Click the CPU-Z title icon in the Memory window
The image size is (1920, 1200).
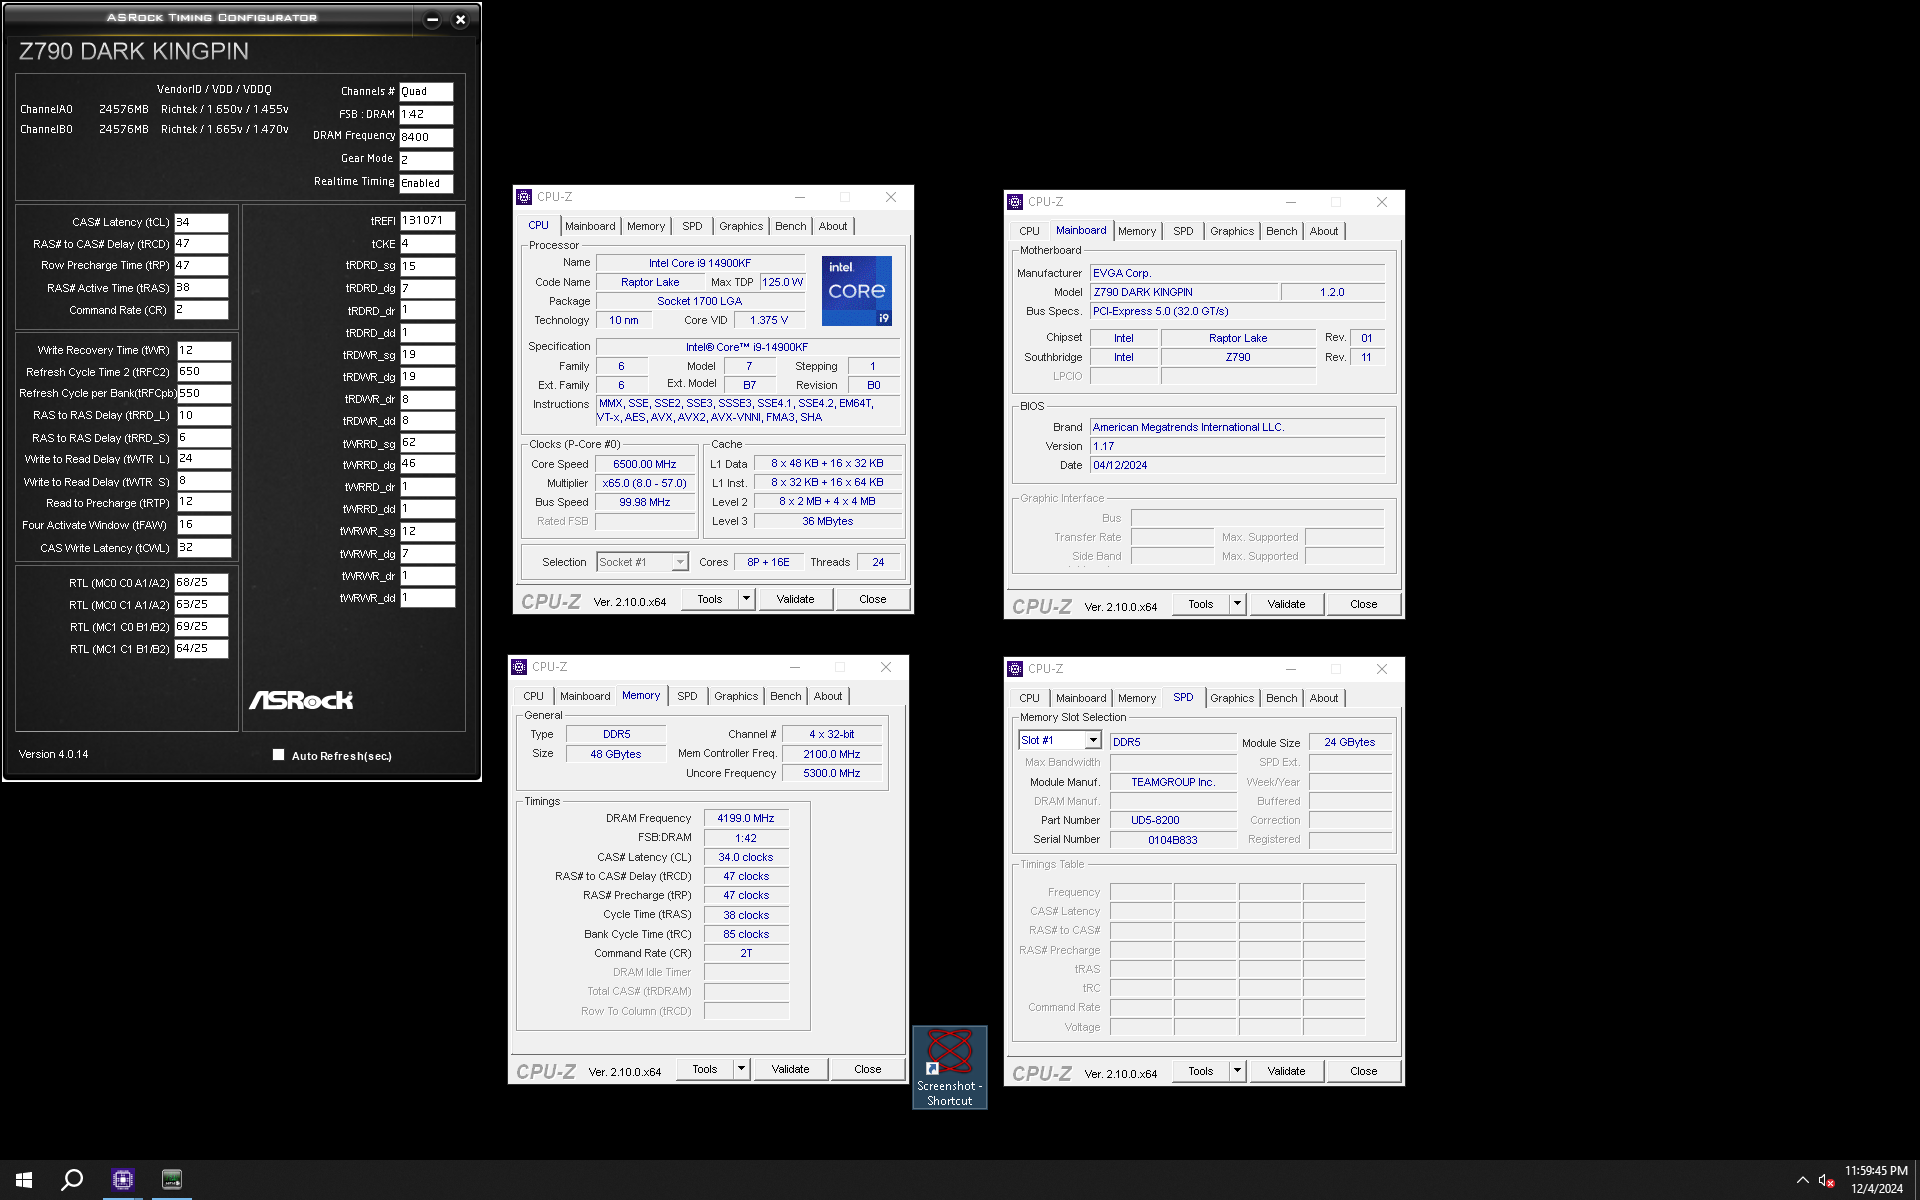pos(519,667)
